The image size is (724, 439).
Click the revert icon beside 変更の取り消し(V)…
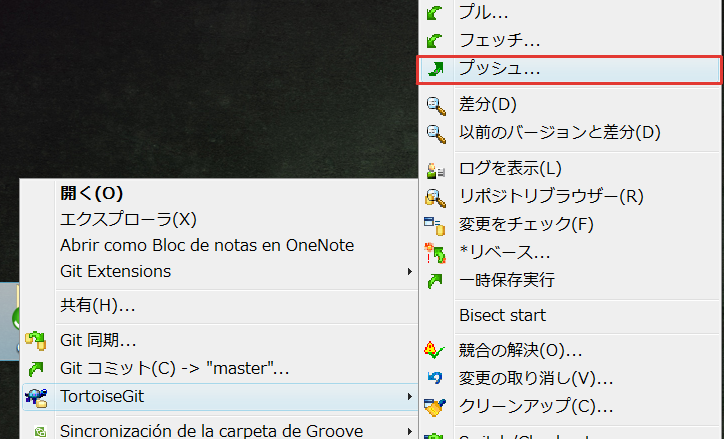tap(434, 378)
